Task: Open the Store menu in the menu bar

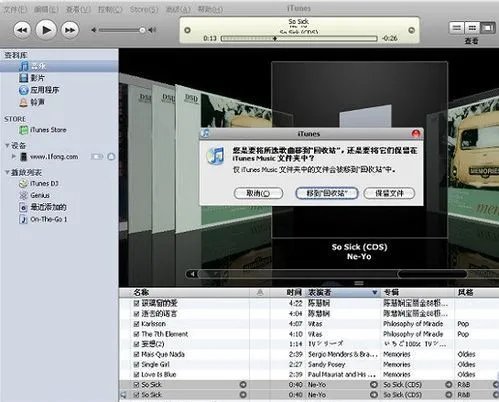Action: 144,9
